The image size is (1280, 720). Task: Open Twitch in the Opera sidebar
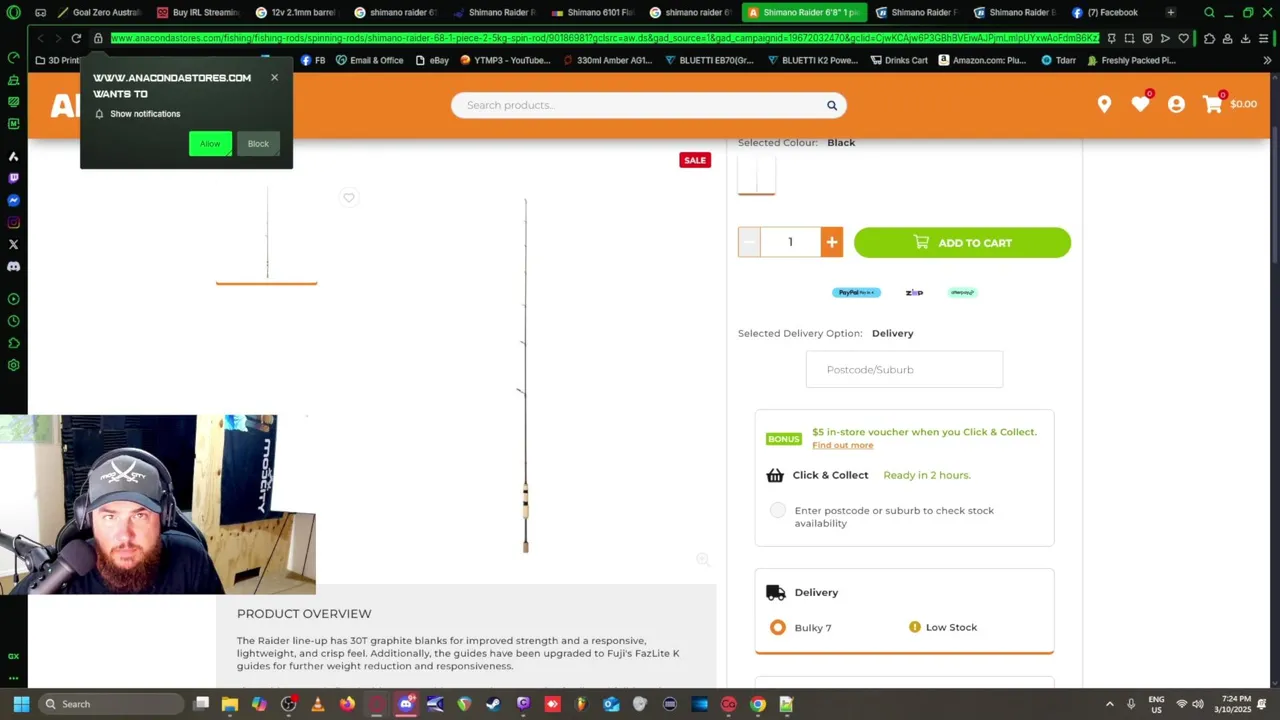click(x=13, y=178)
